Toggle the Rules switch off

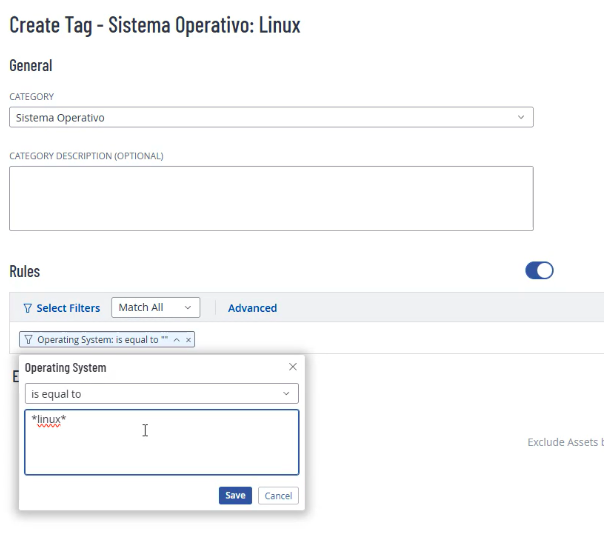coord(539,271)
